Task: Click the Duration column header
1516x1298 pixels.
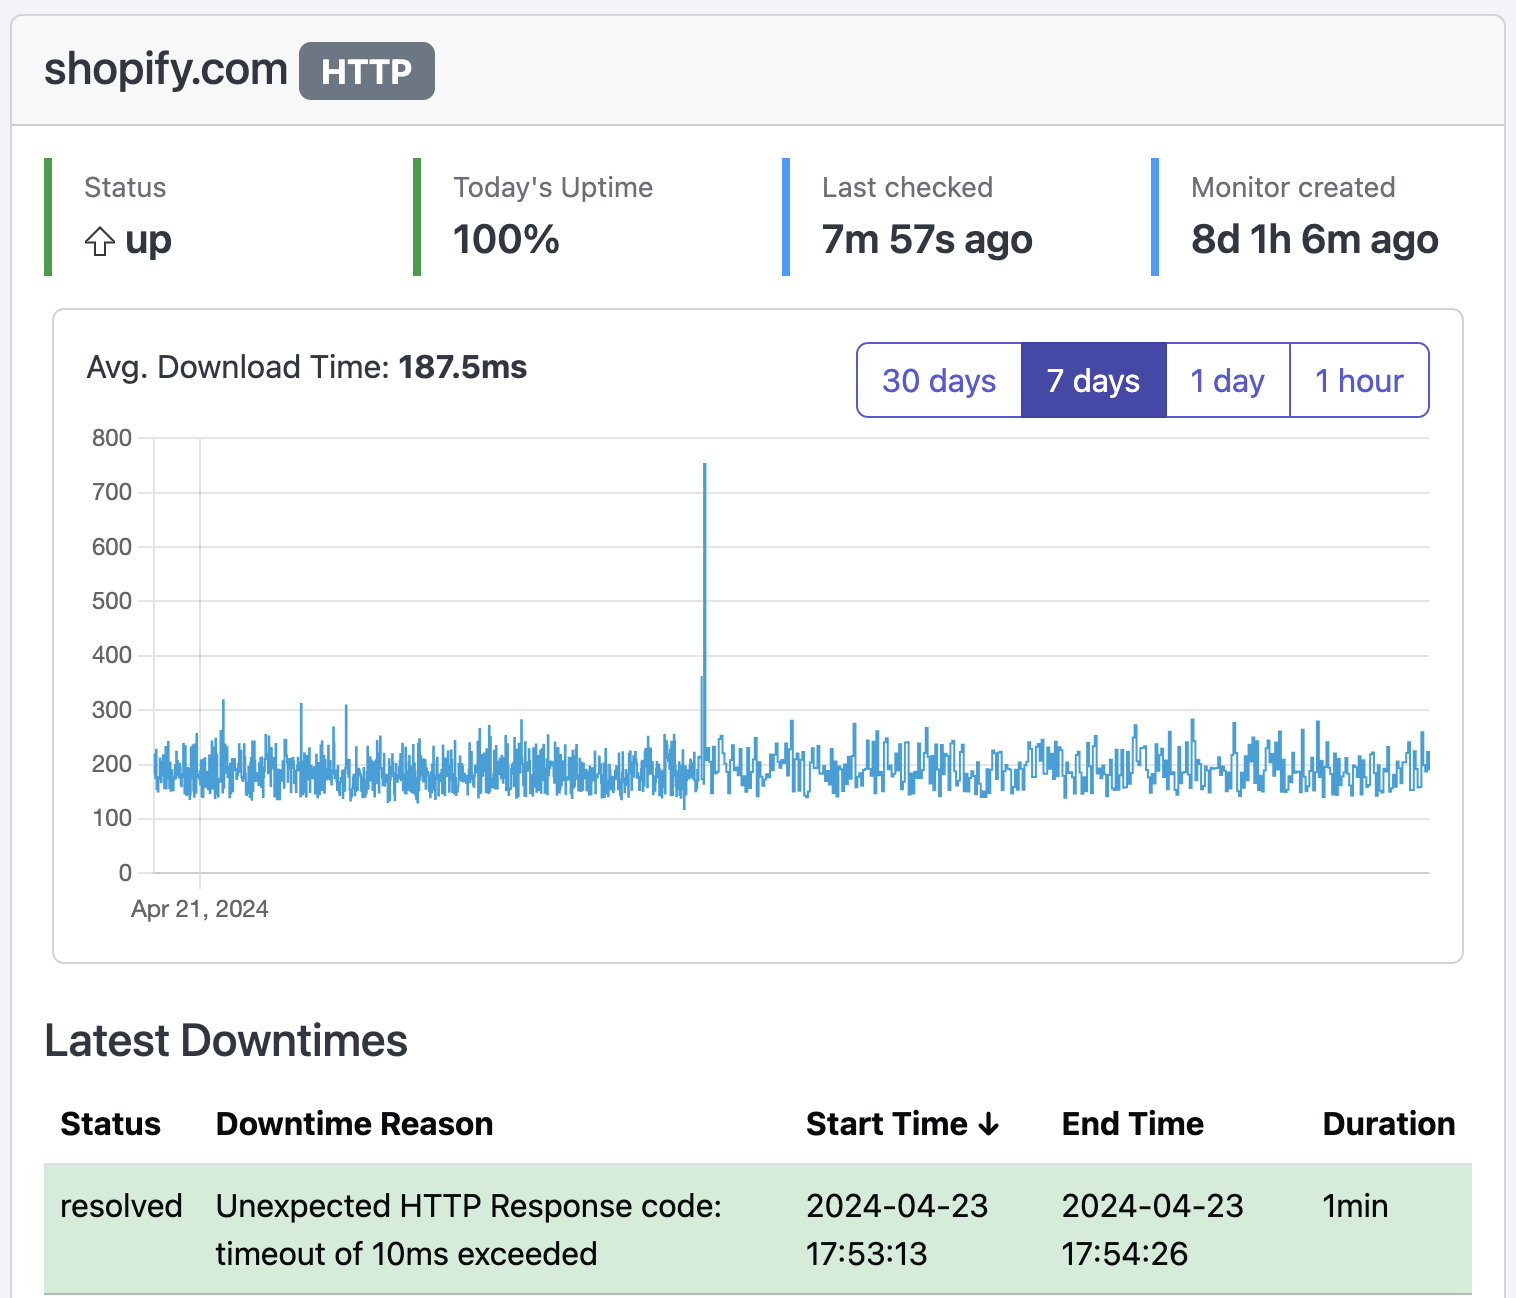Action: point(1388,1124)
